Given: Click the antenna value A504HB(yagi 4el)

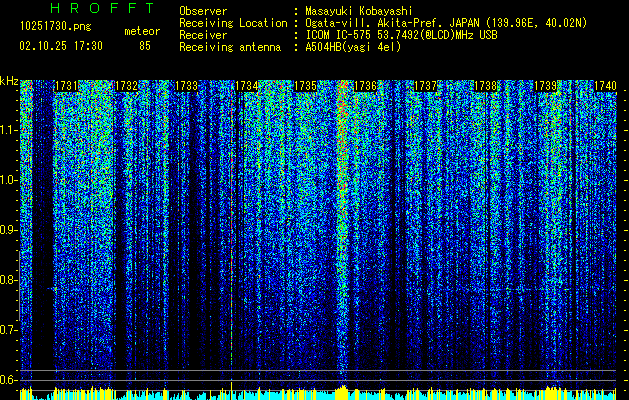Looking at the screenshot, I should tap(353, 47).
